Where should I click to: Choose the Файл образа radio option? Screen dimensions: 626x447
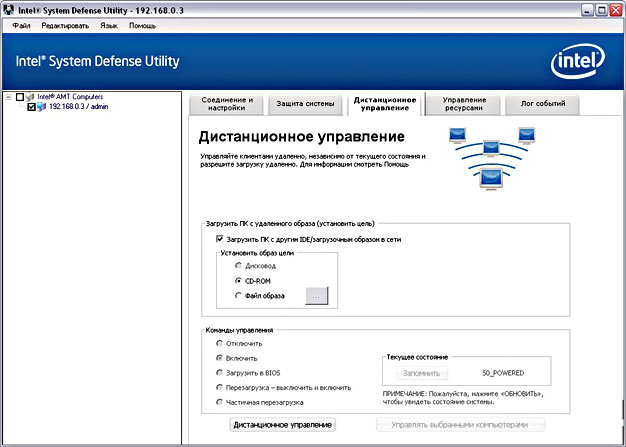point(236,296)
